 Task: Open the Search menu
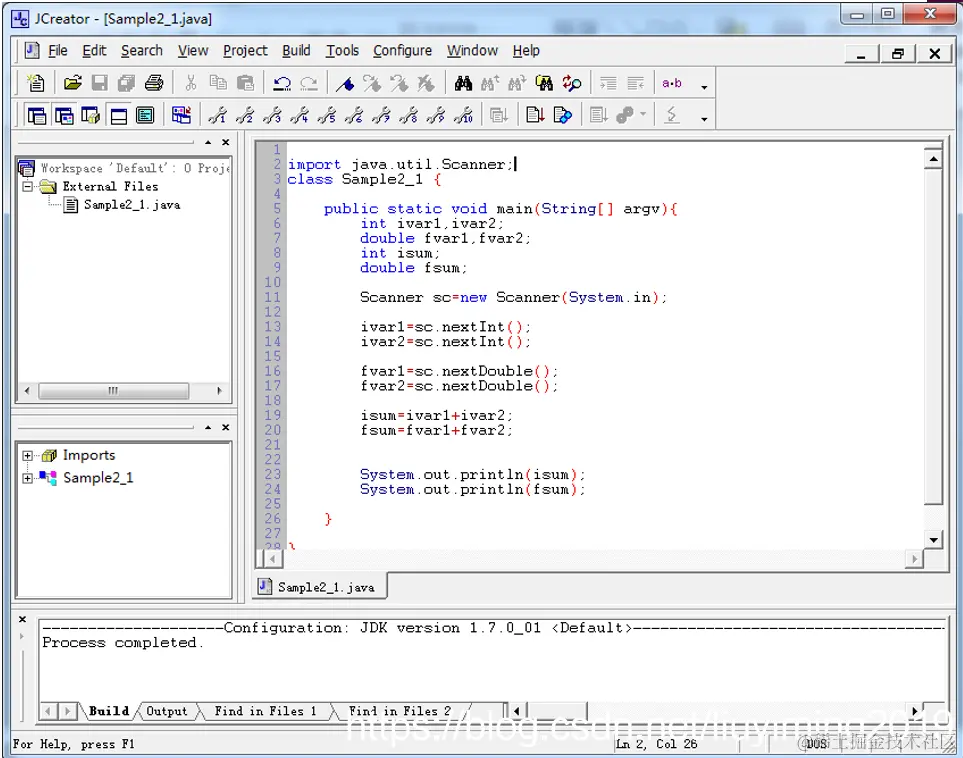coord(142,51)
